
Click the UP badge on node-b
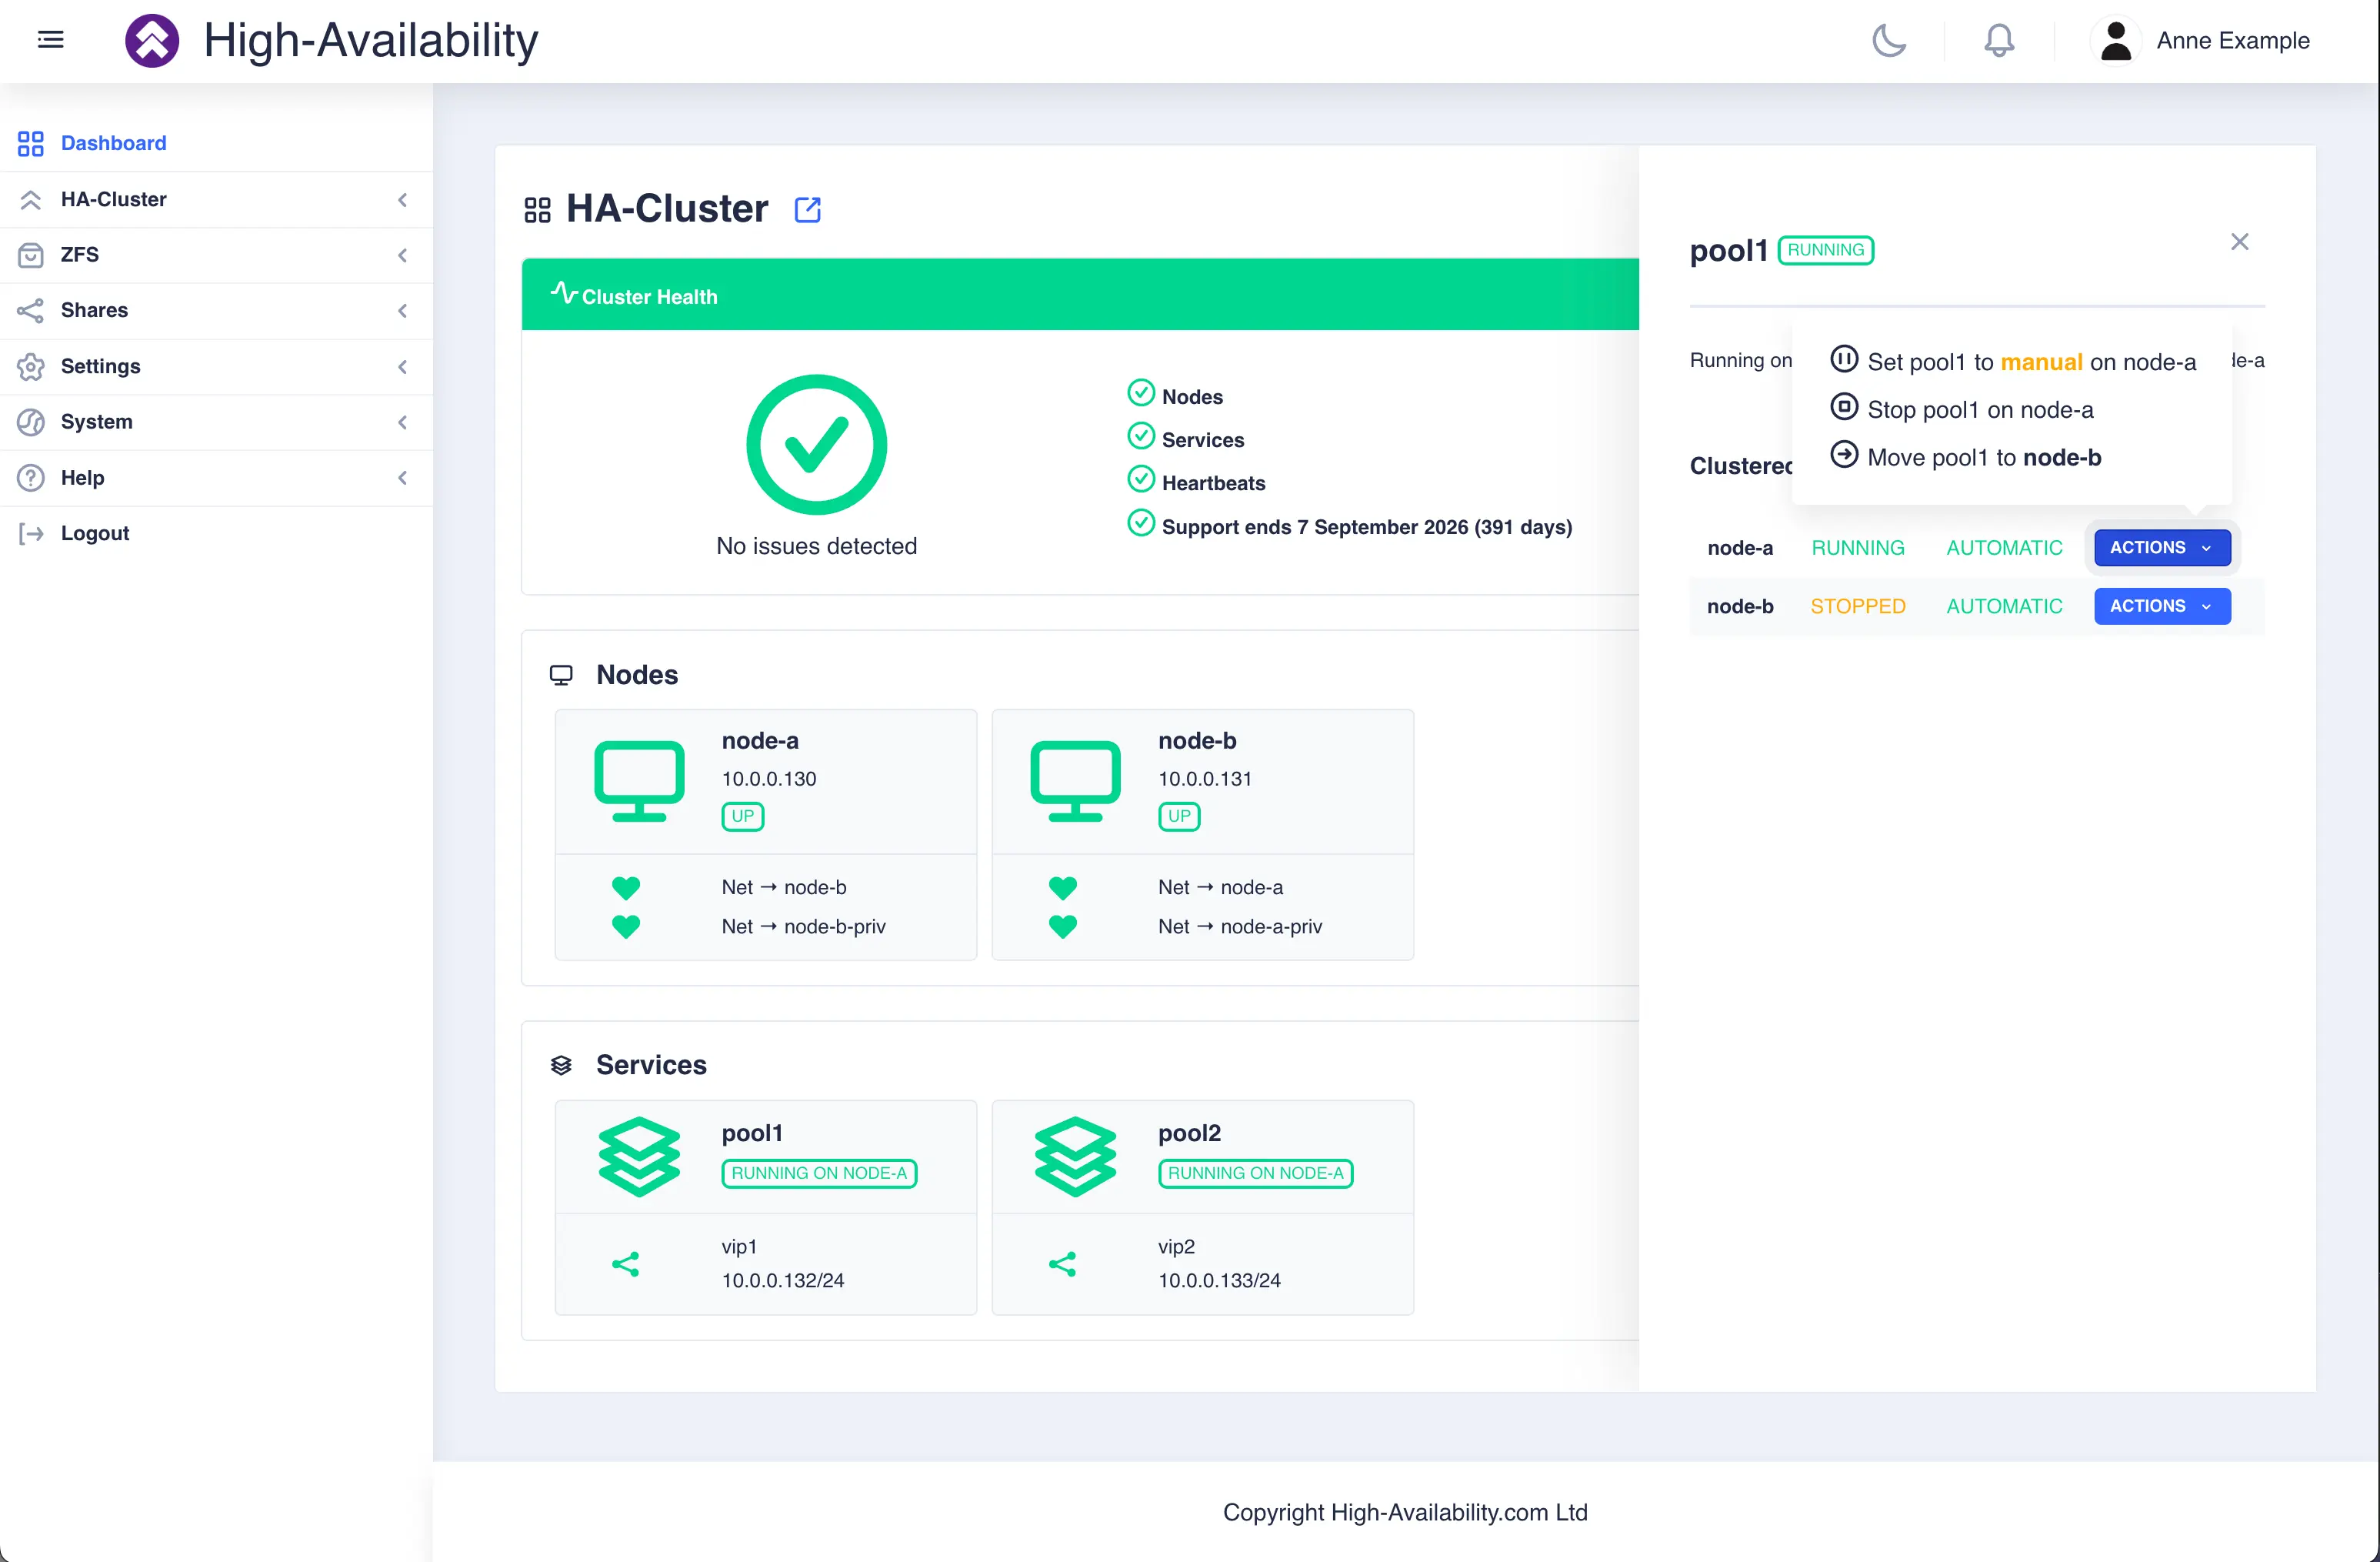click(1179, 816)
